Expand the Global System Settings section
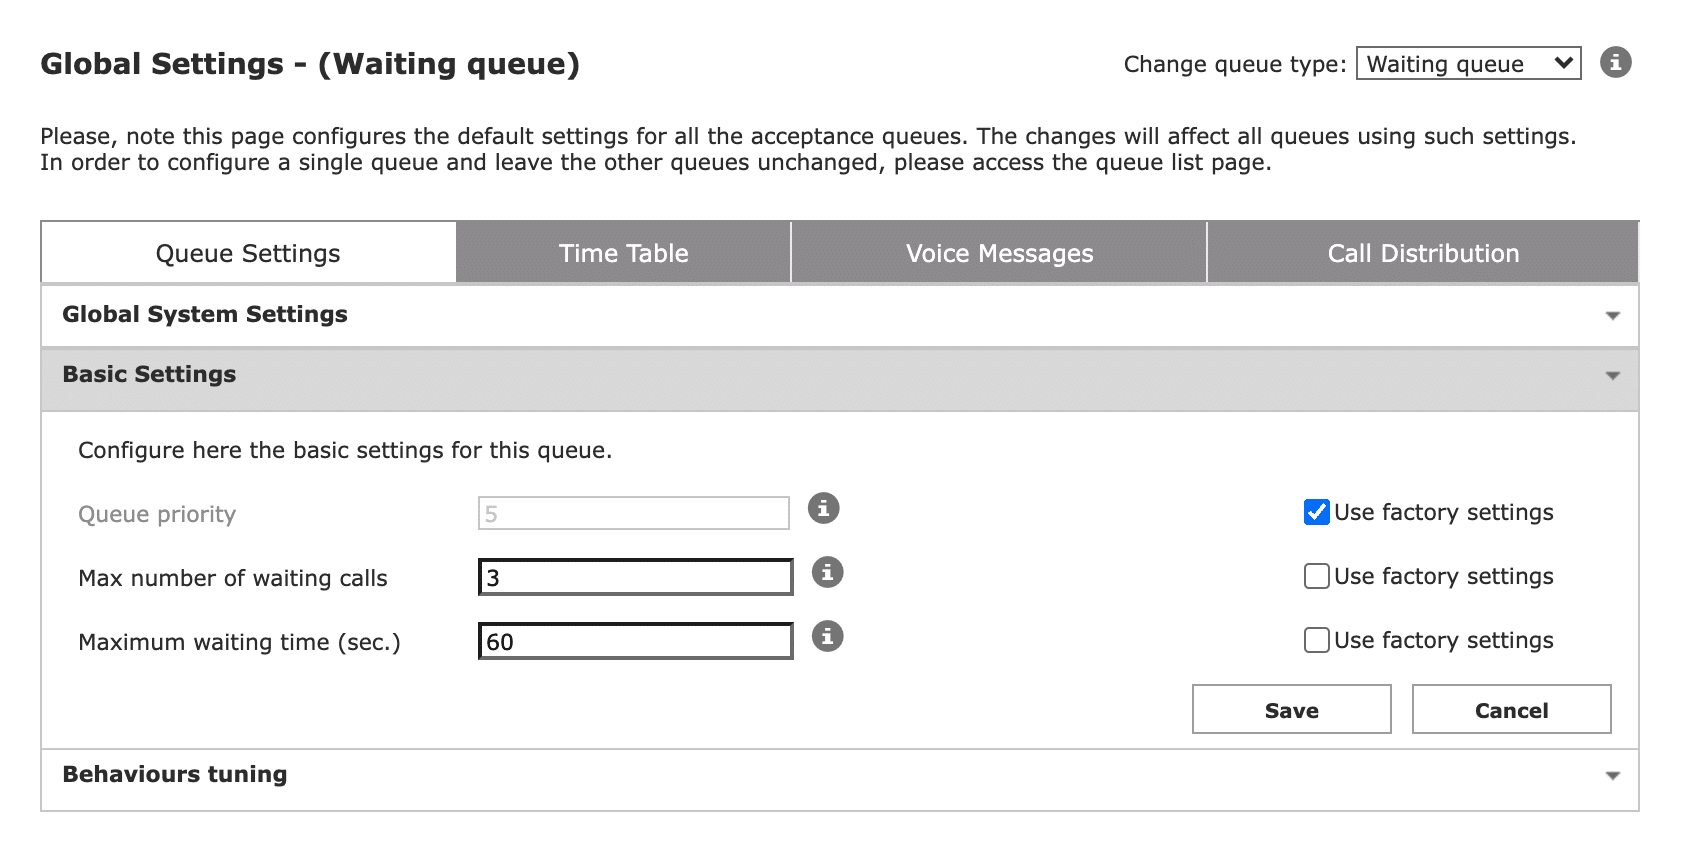 coord(1612,316)
